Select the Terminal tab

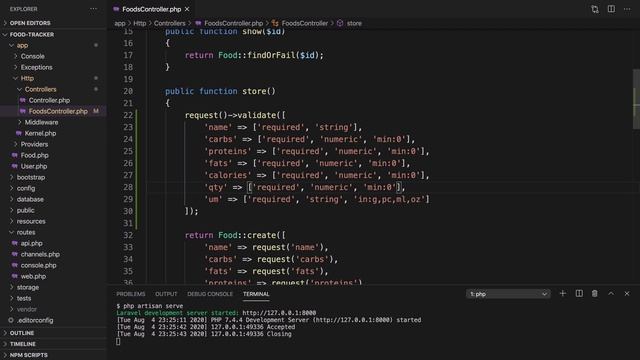tap(256, 294)
